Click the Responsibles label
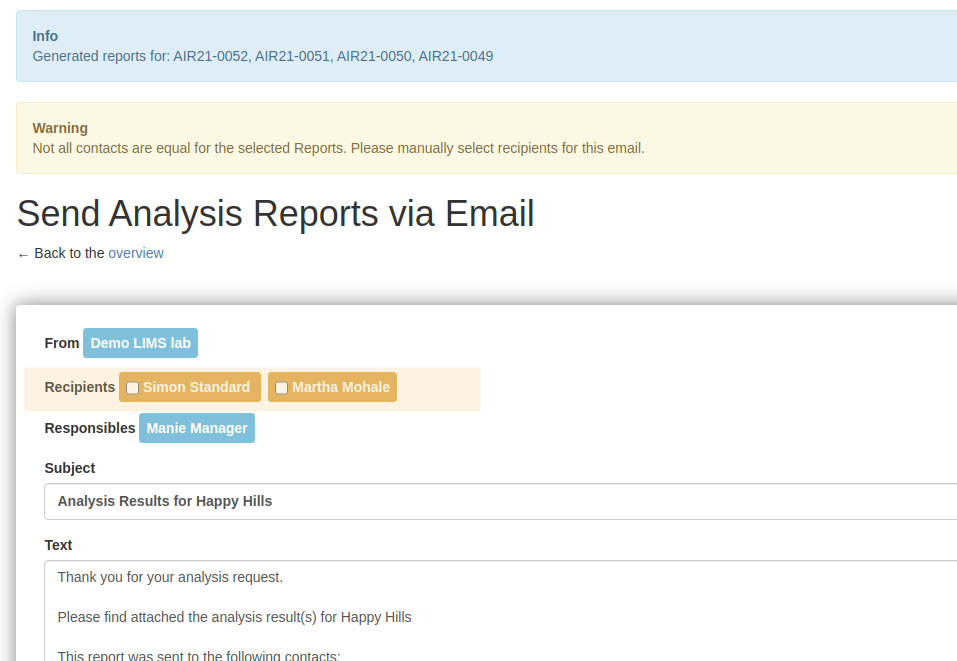Image resolution: width=957 pixels, height=661 pixels. 90,428
